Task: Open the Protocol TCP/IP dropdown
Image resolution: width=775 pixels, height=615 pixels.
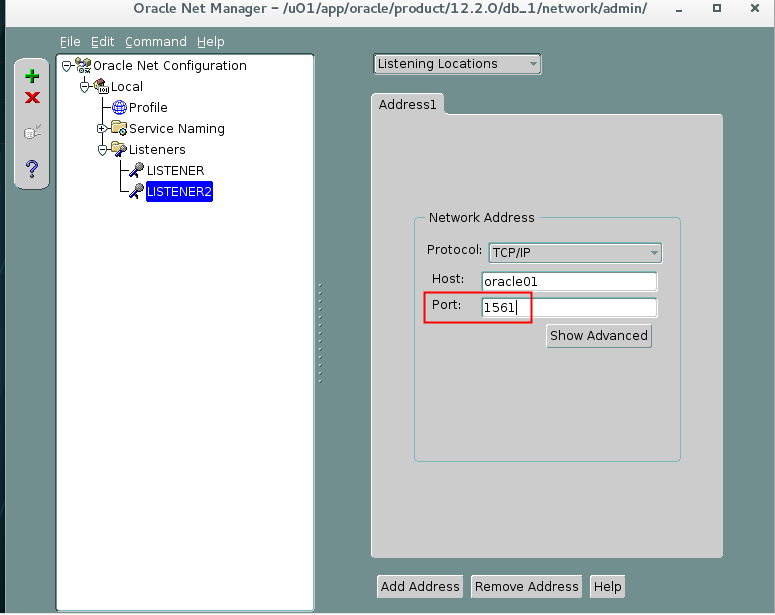Action: 574,253
